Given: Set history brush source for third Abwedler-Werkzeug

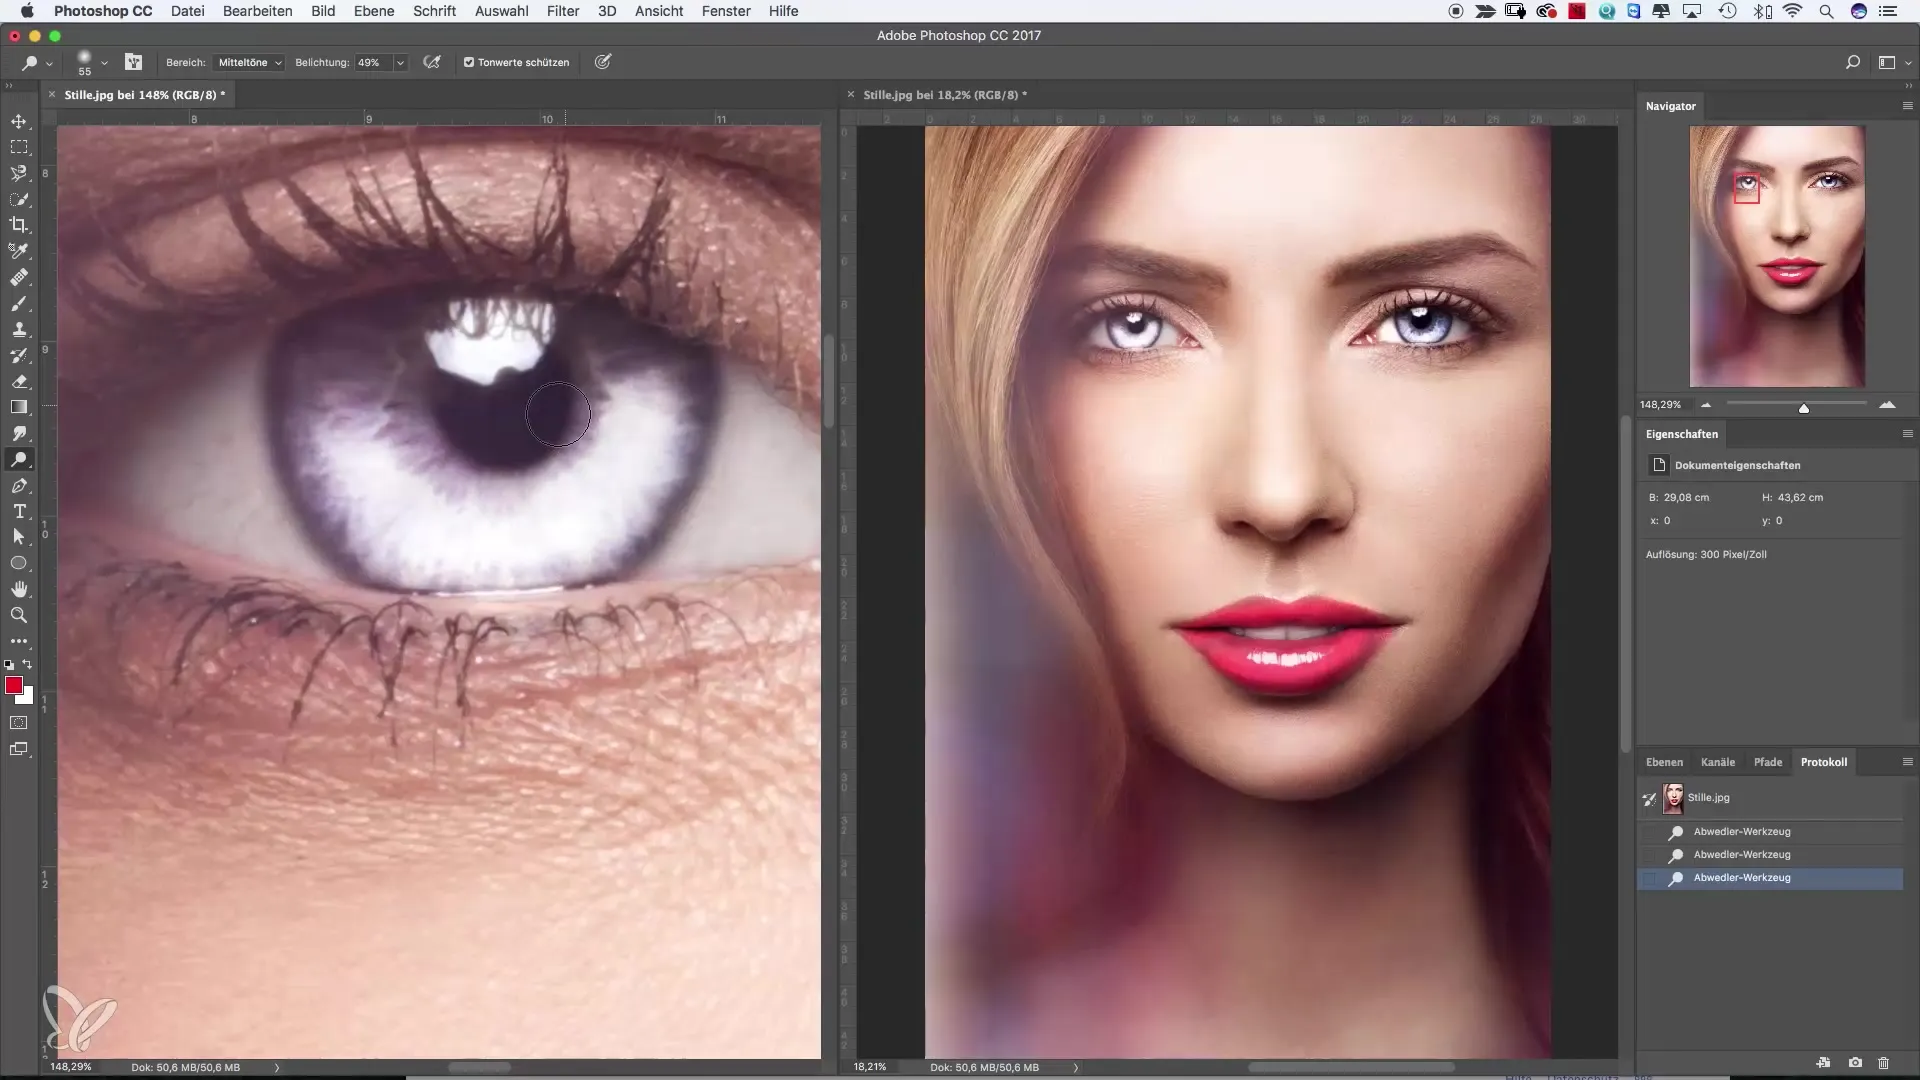Looking at the screenshot, I should click(x=1649, y=878).
